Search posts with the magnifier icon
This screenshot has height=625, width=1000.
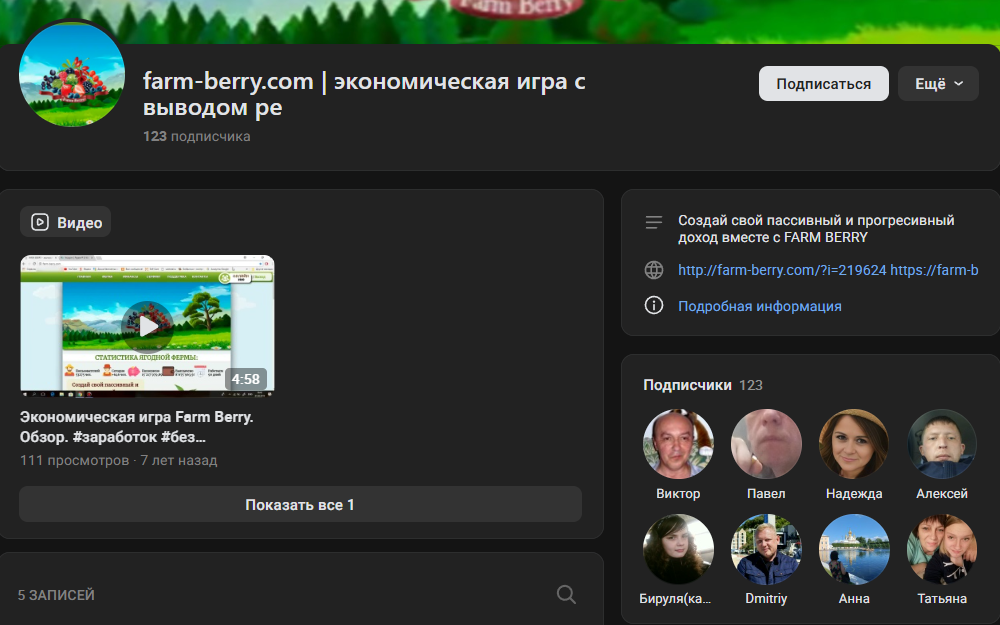566,594
